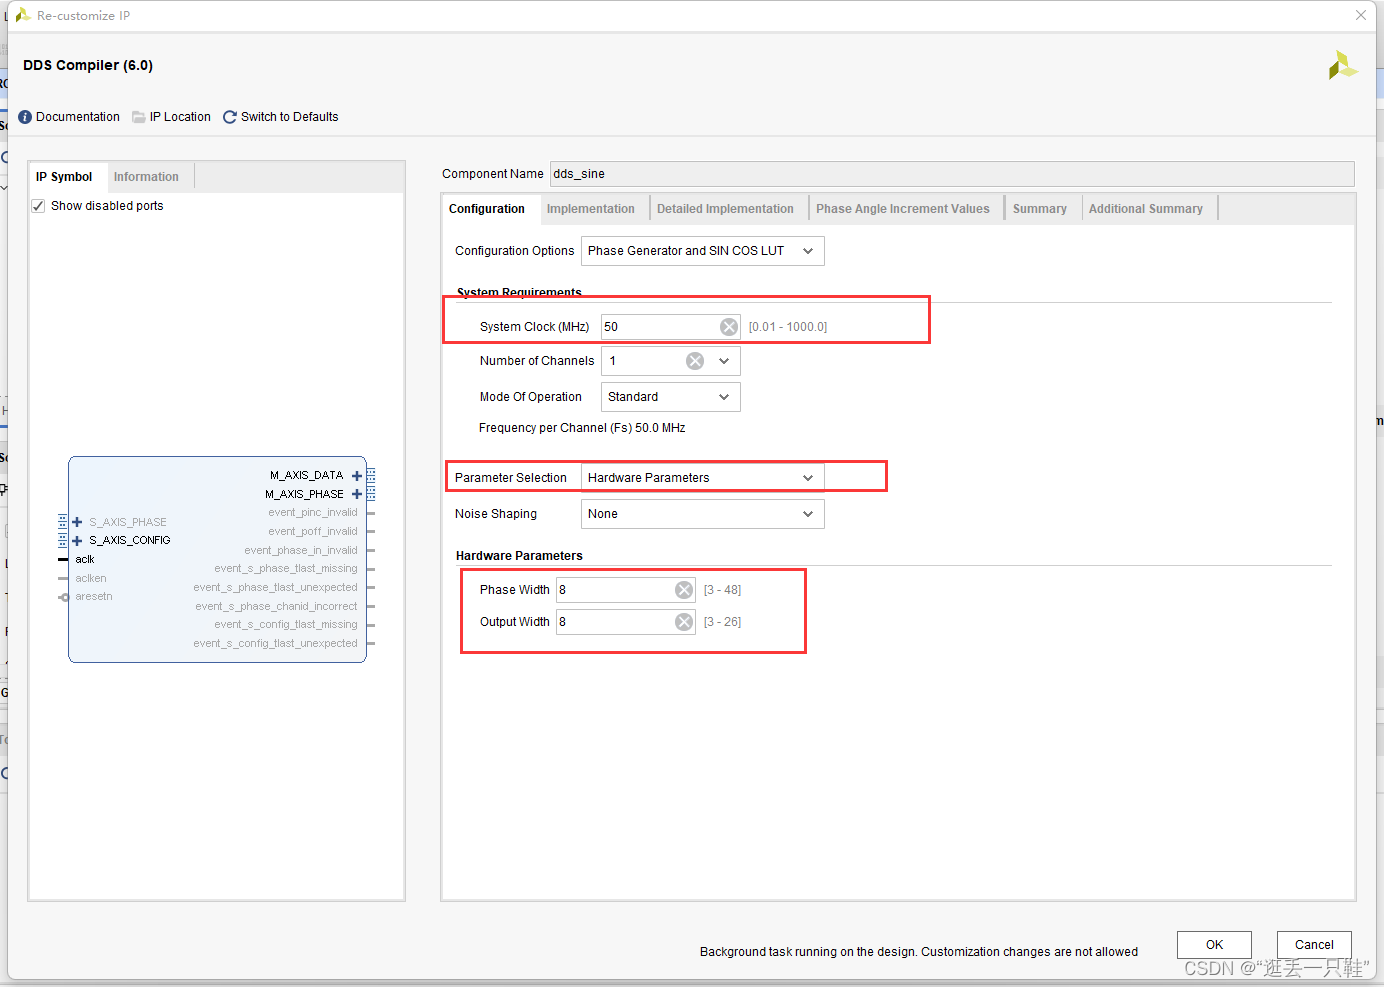
Task: Clear the Phase Width value
Action: coord(684,590)
